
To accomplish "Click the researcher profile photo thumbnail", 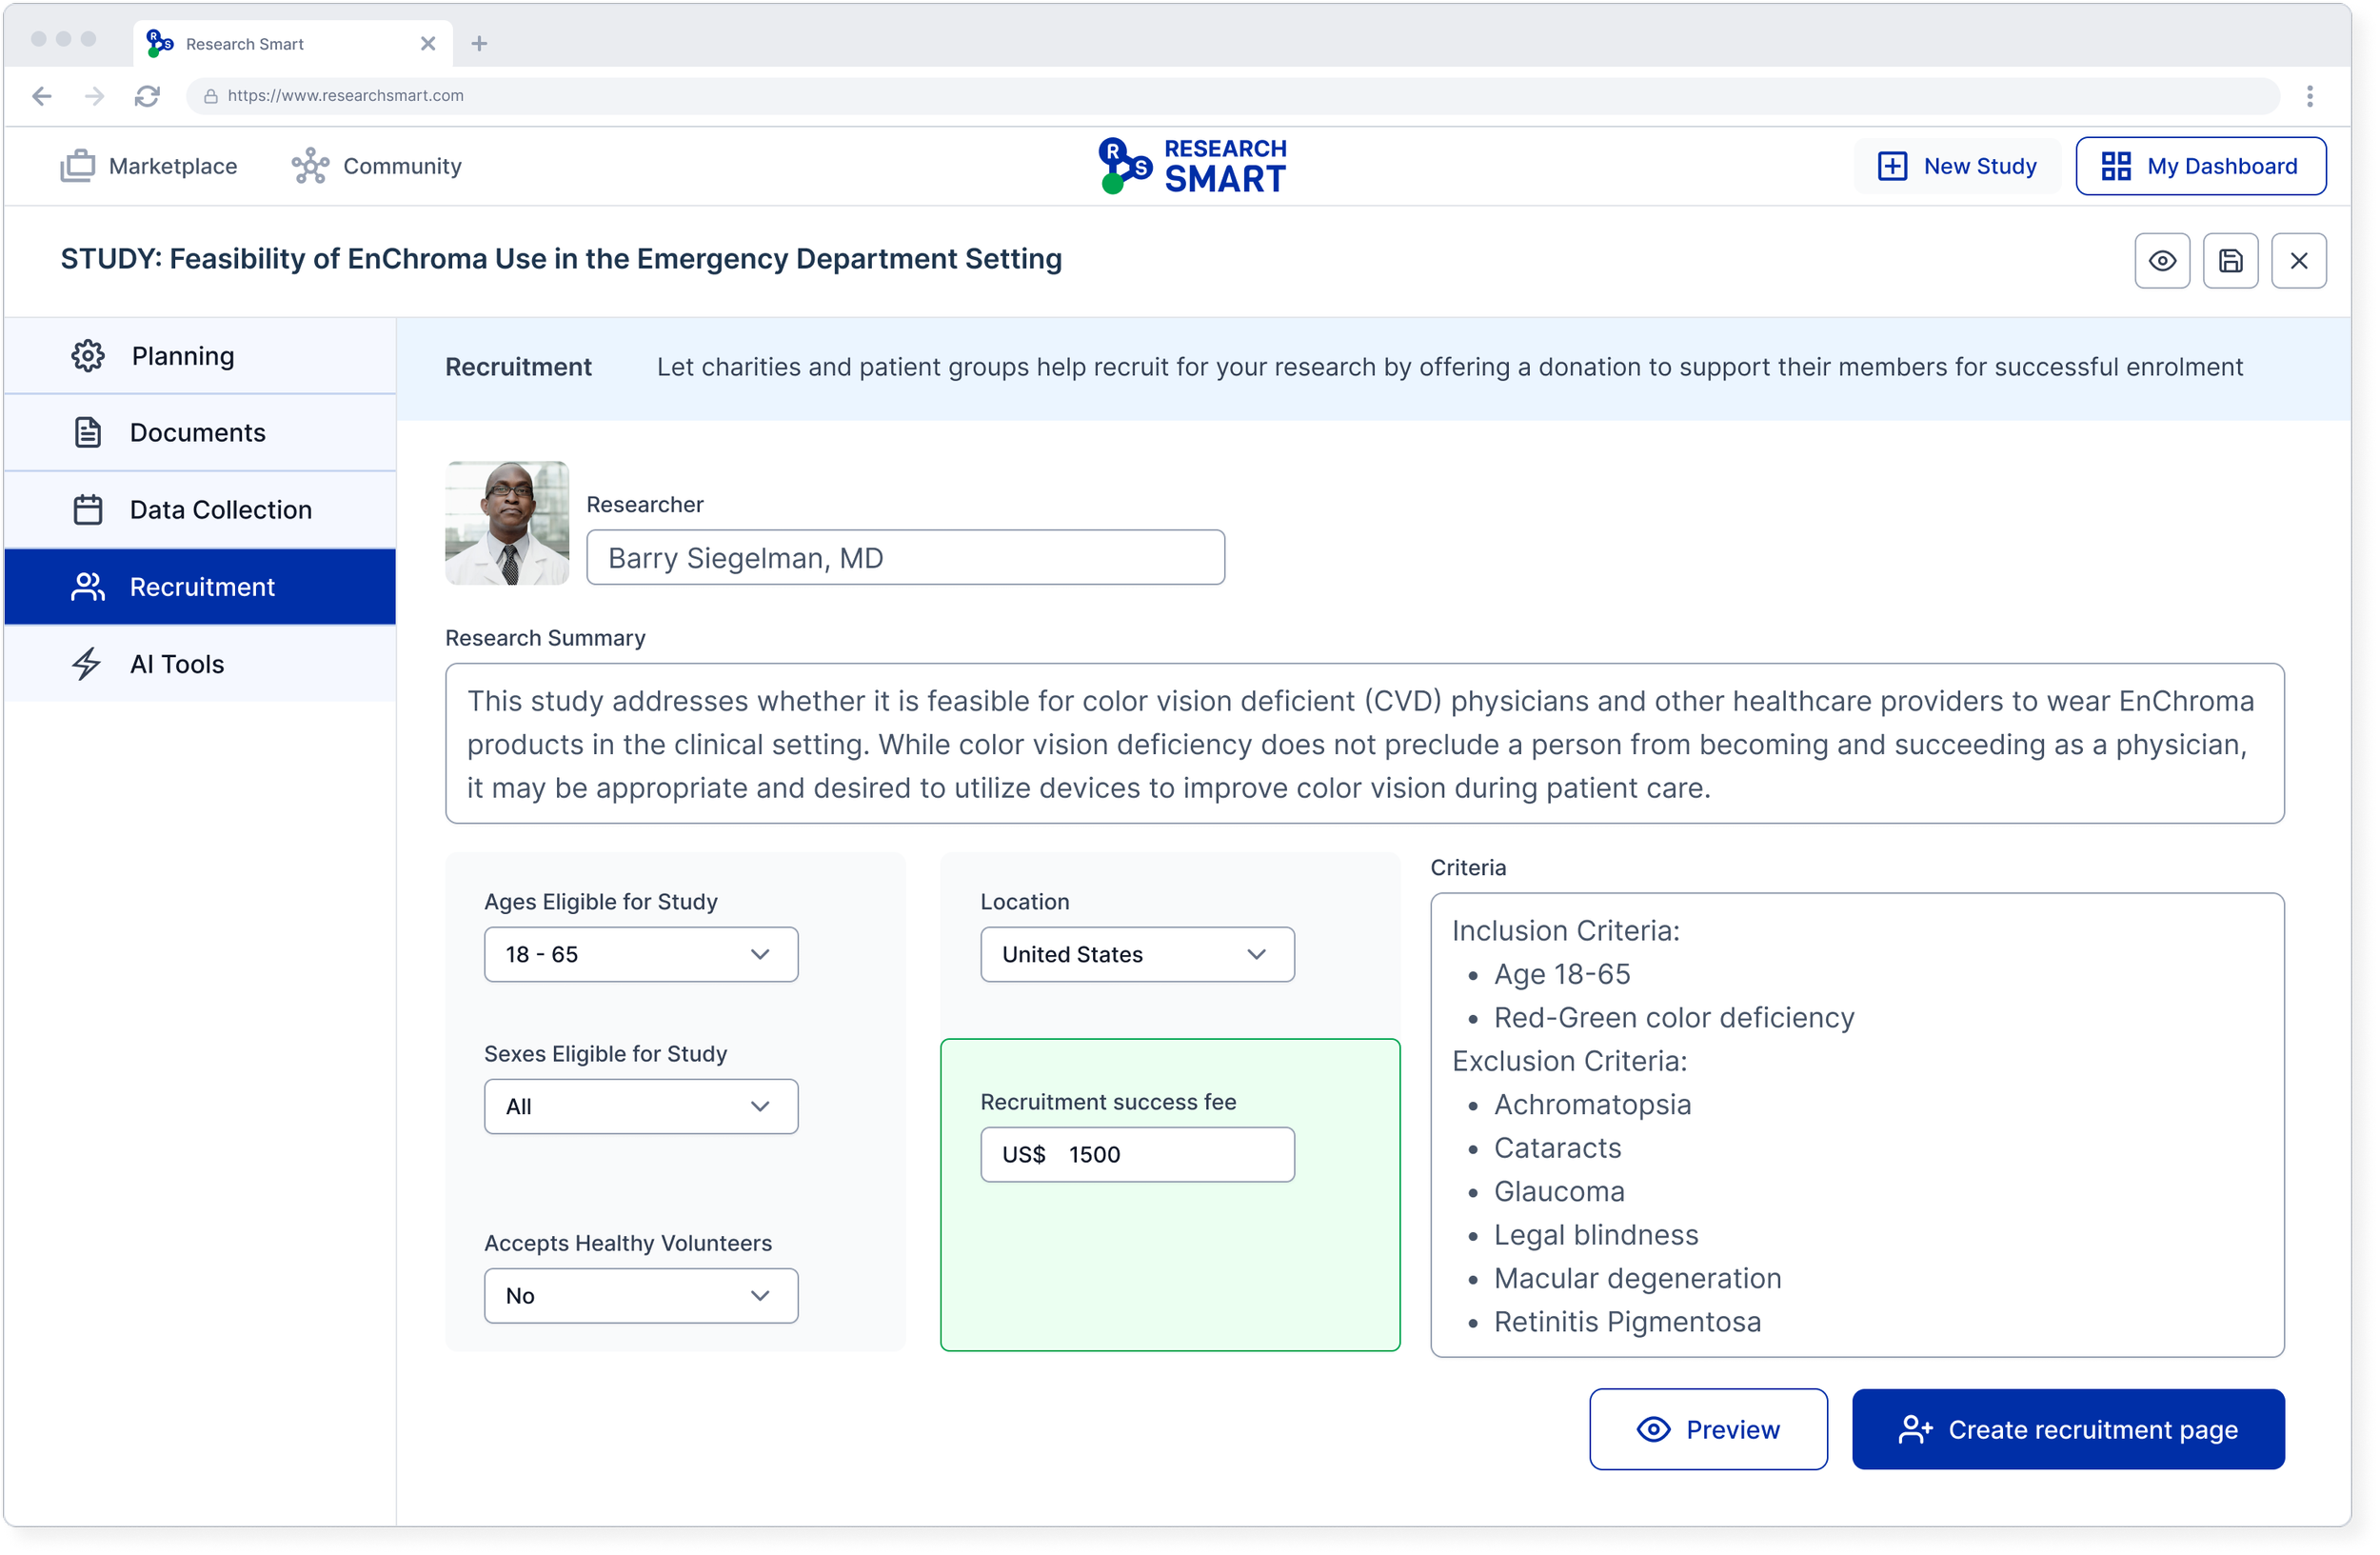I will coord(507,522).
